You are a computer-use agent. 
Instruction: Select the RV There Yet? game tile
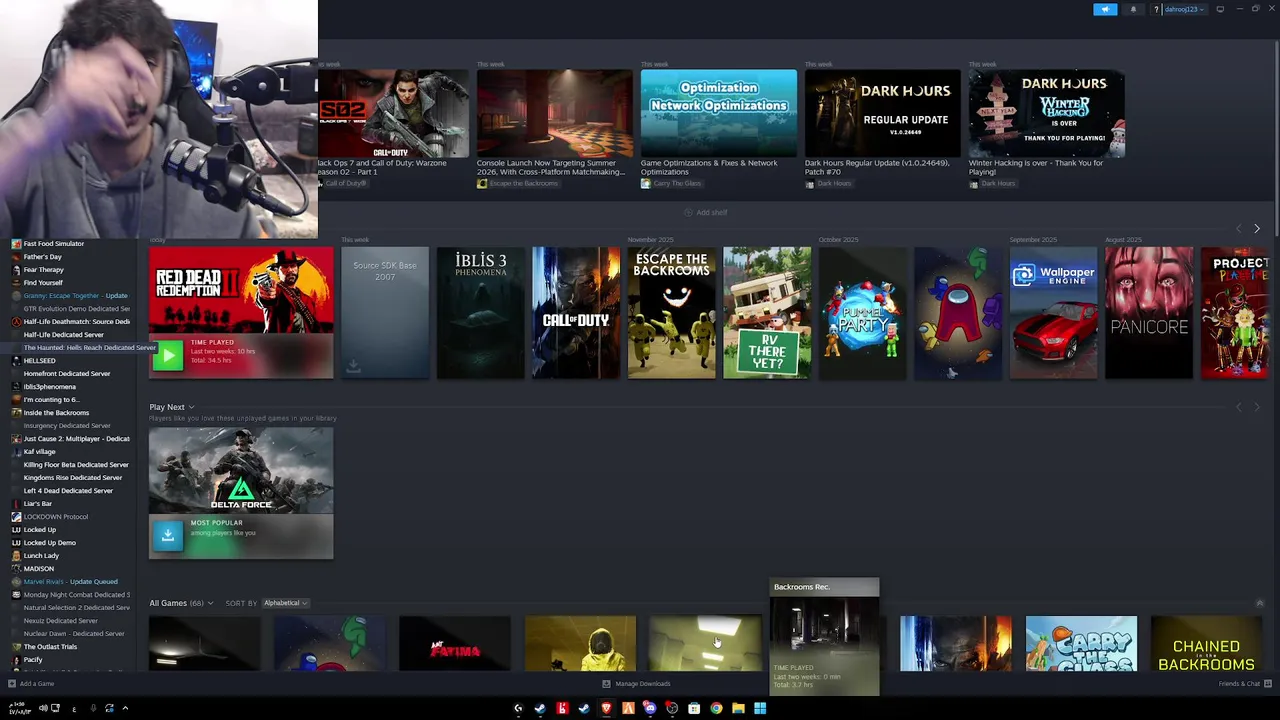coord(767,313)
